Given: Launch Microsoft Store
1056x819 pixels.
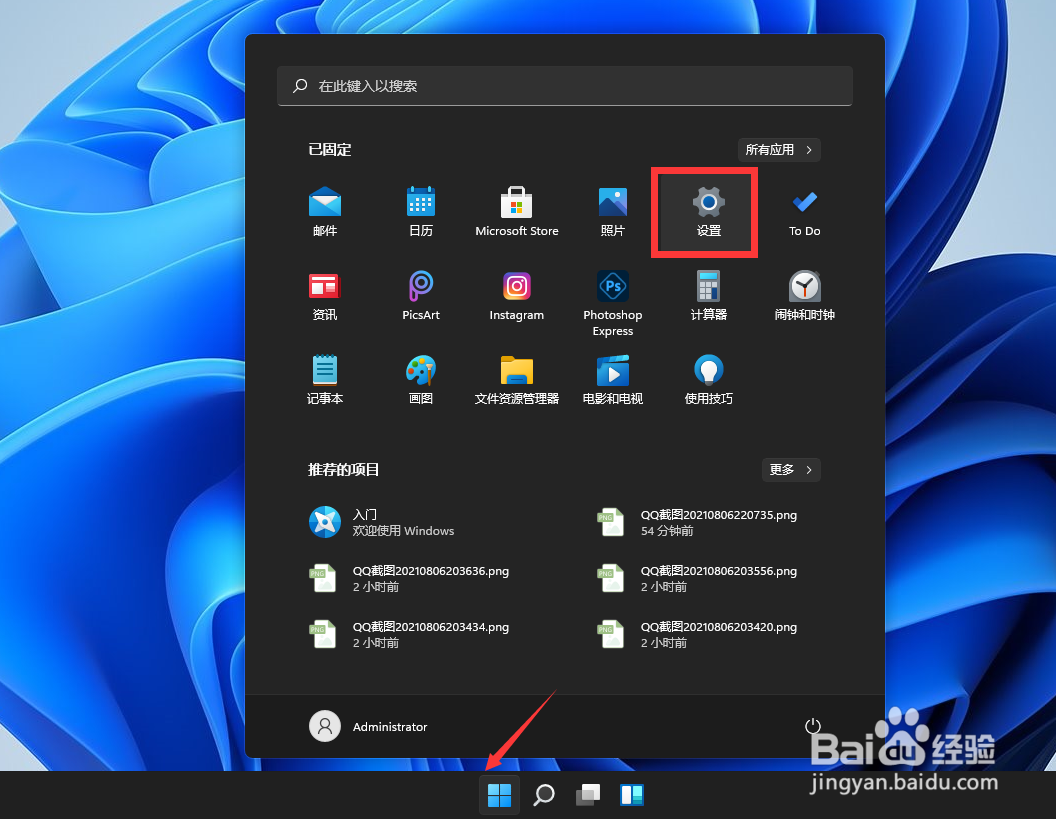Looking at the screenshot, I should 517,211.
